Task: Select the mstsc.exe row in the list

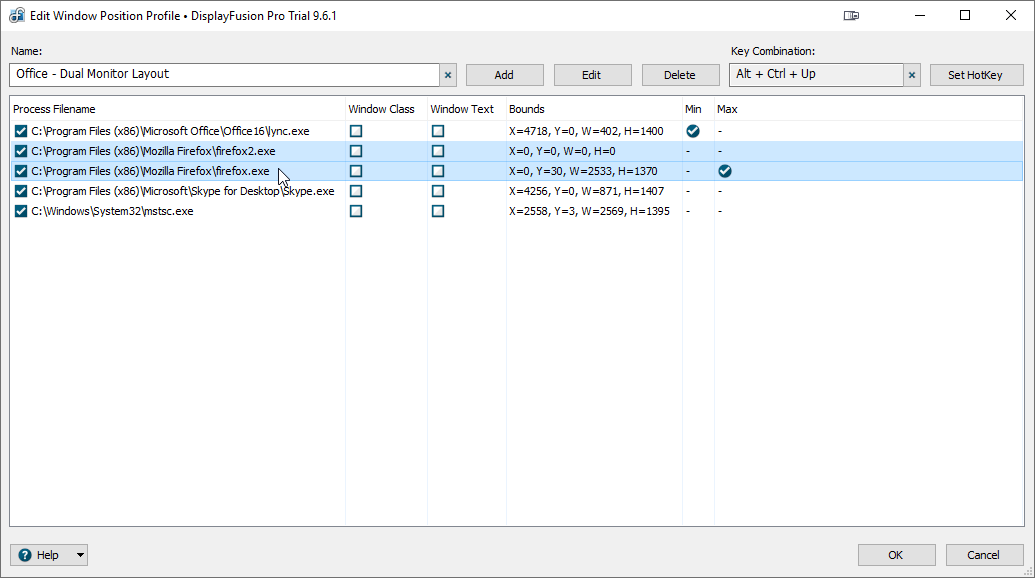Action: (x=112, y=211)
